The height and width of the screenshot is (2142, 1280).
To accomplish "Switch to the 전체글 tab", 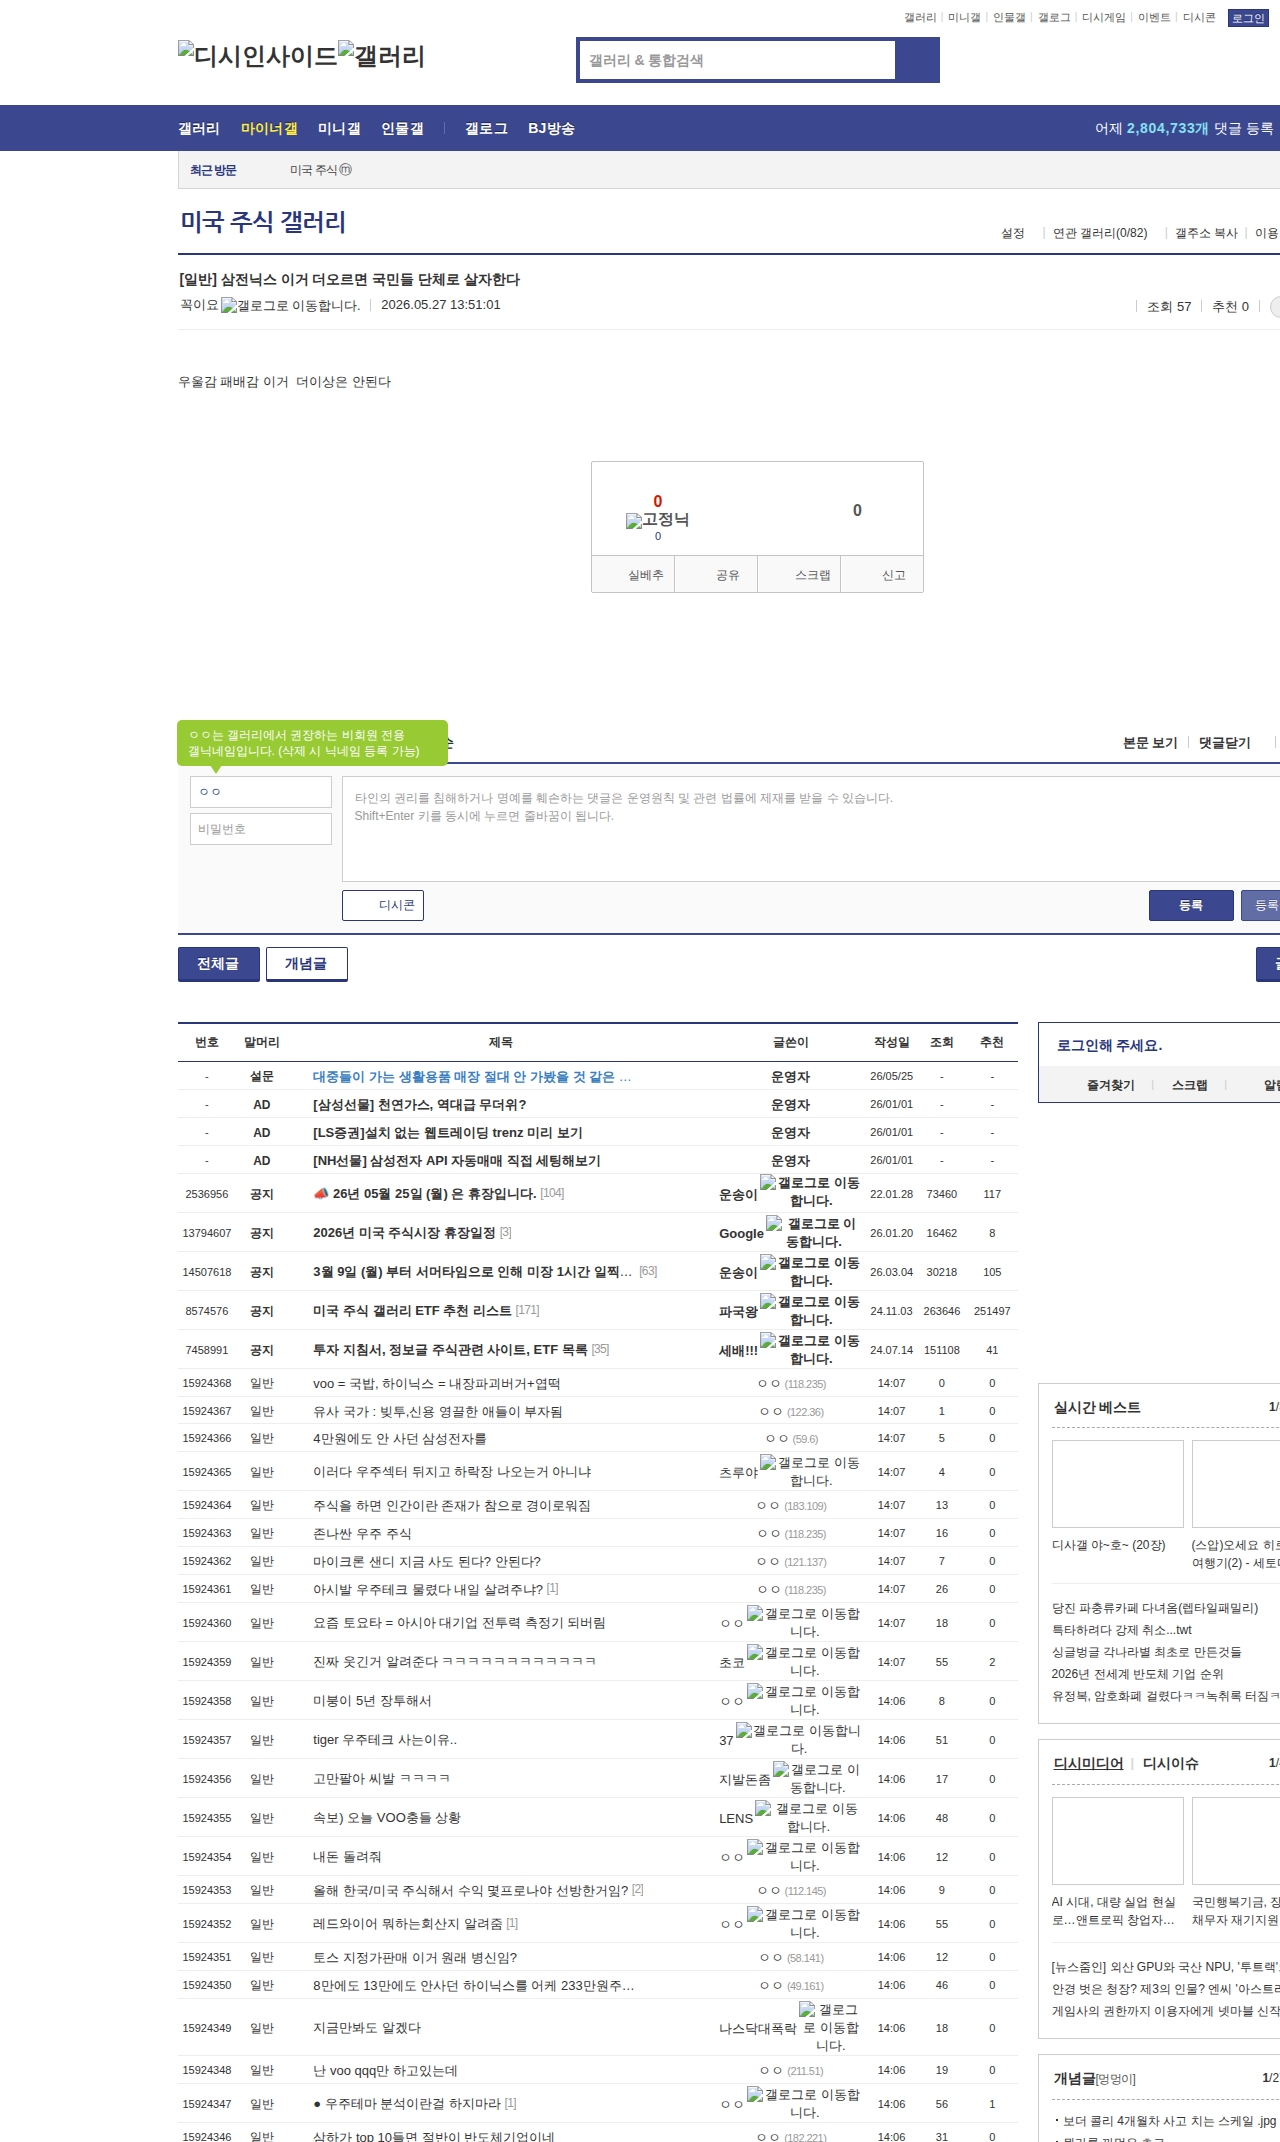I will click(x=218, y=964).
